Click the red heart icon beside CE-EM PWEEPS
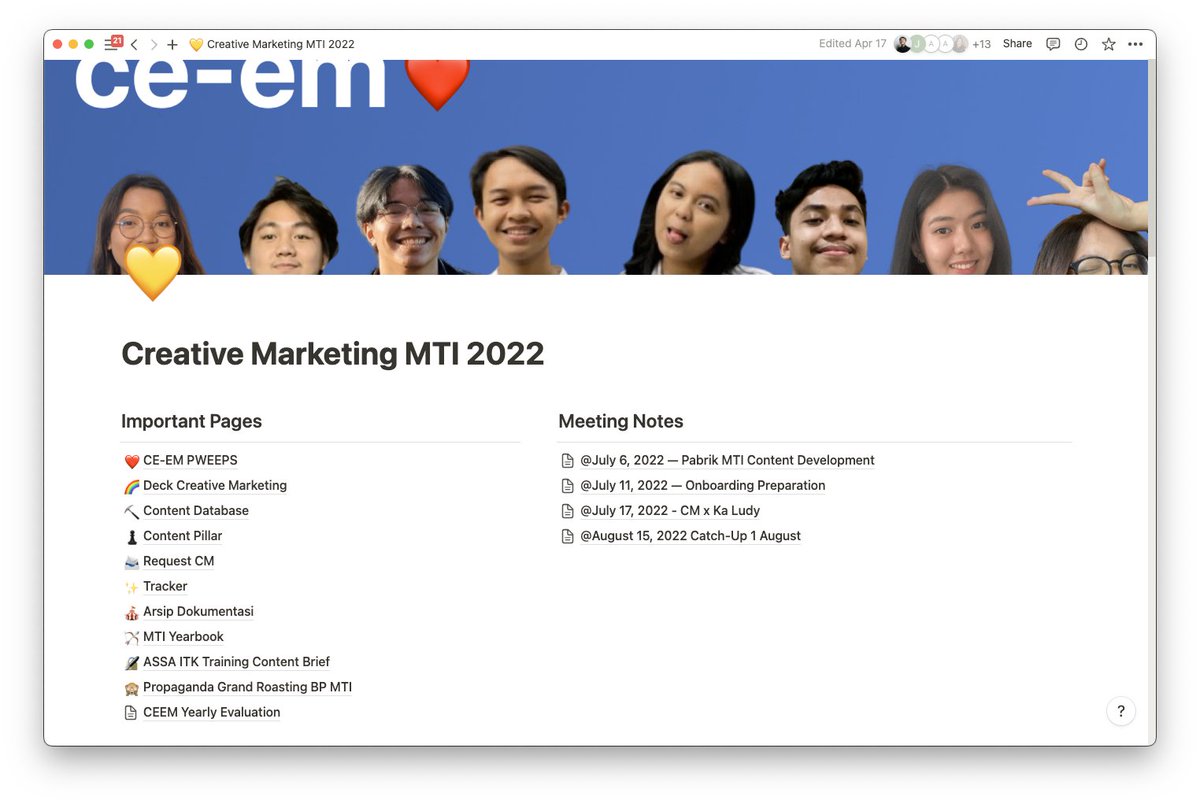The image size is (1200, 804). [x=130, y=460]
